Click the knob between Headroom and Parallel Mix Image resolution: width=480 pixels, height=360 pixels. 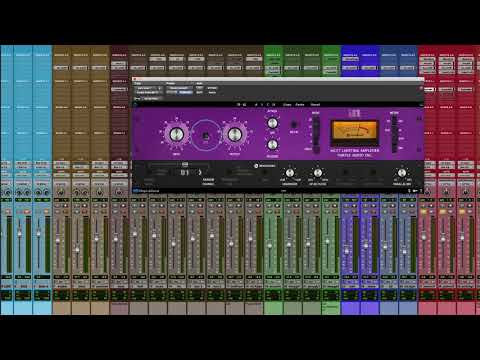coord(318,173)
